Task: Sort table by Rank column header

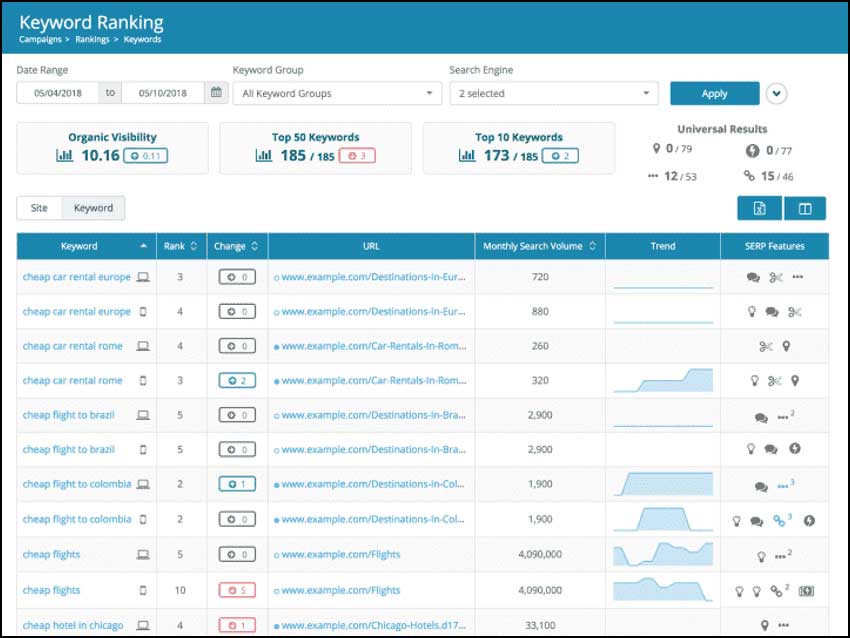Action: [x=180, y=246]
